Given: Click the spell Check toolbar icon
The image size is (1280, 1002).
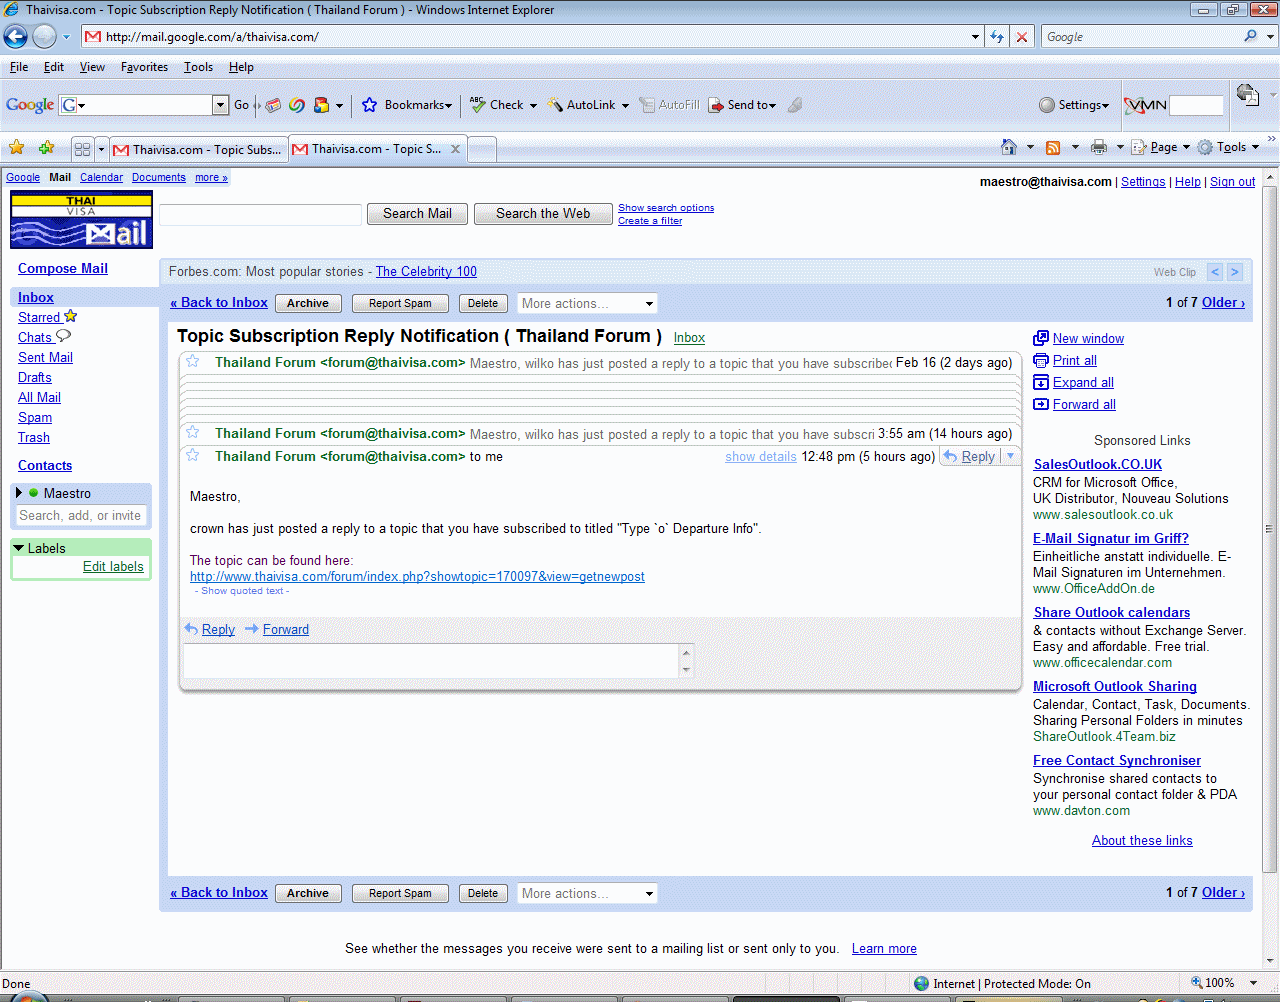Looking at the screenshot, I should pyautogui.click(x=478, y=104).
